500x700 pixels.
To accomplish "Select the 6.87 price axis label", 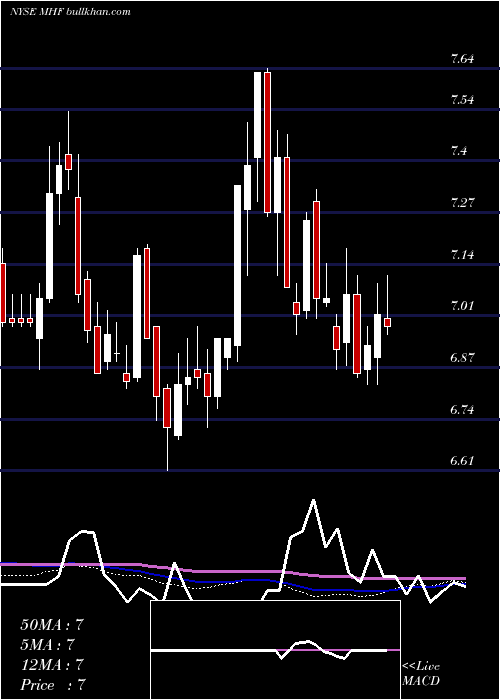I will click(462, 358).
